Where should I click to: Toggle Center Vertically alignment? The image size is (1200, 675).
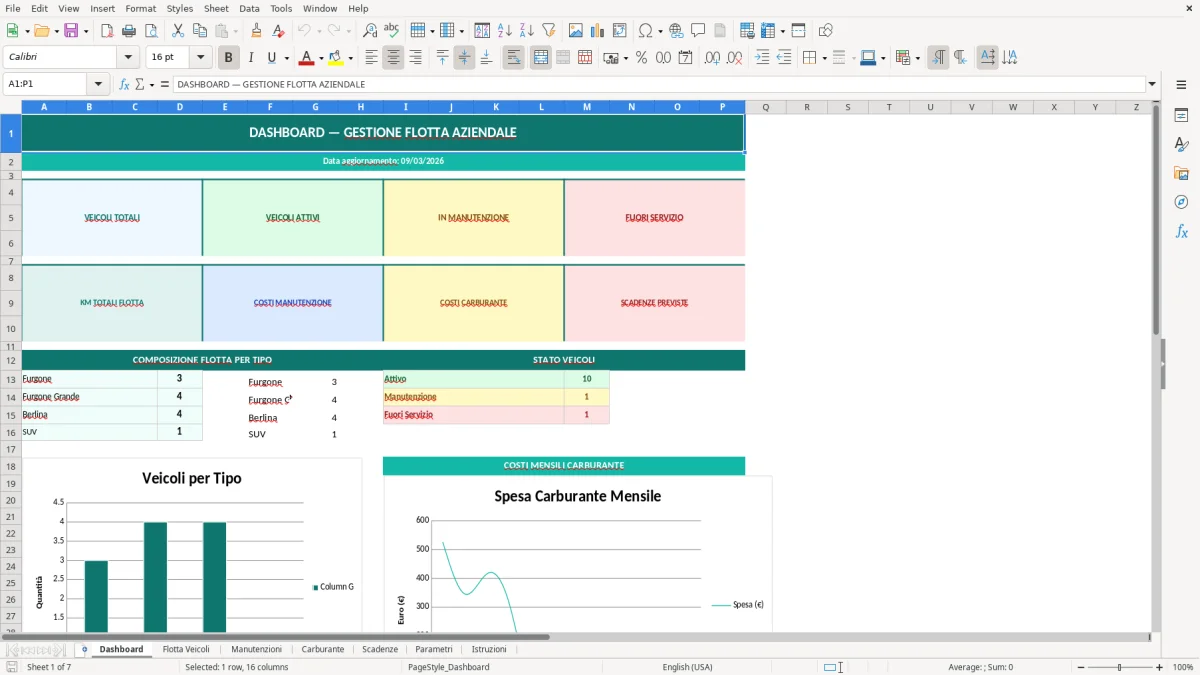click(x=464, y=58)
